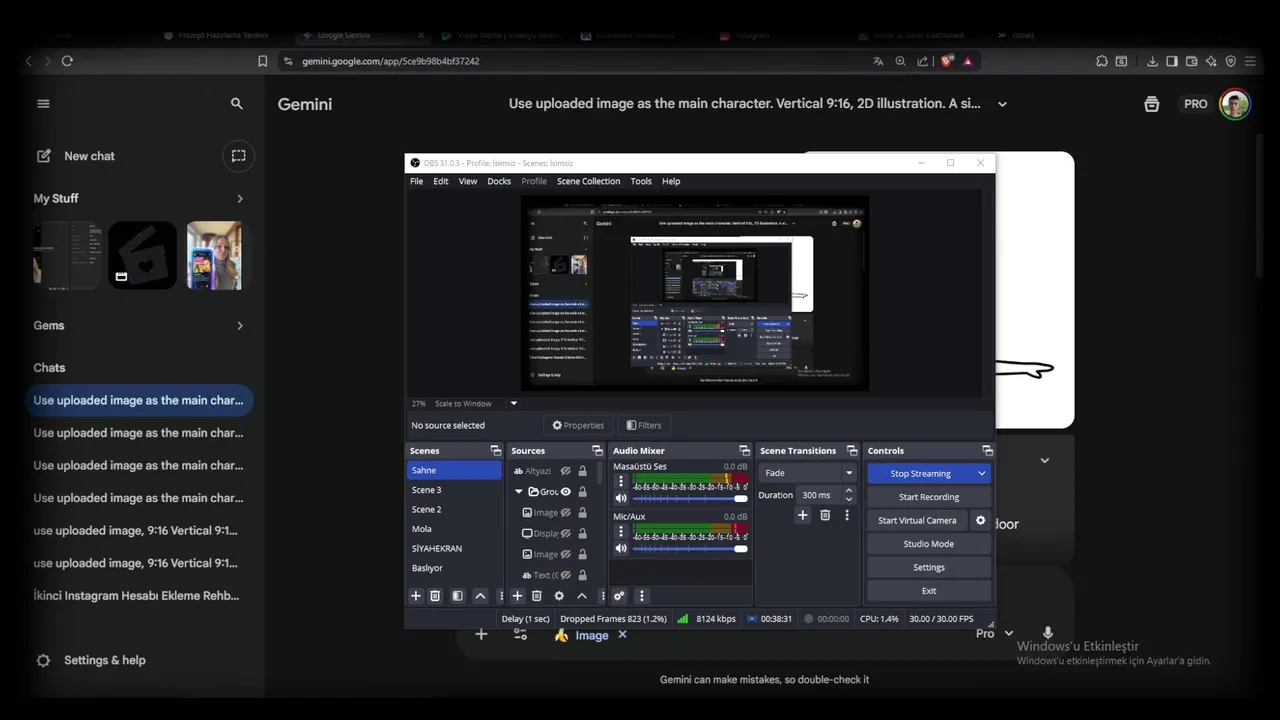Screen dimensions: 1280x720
Task: Enable Studio Mode
Action: pos(928,544)
